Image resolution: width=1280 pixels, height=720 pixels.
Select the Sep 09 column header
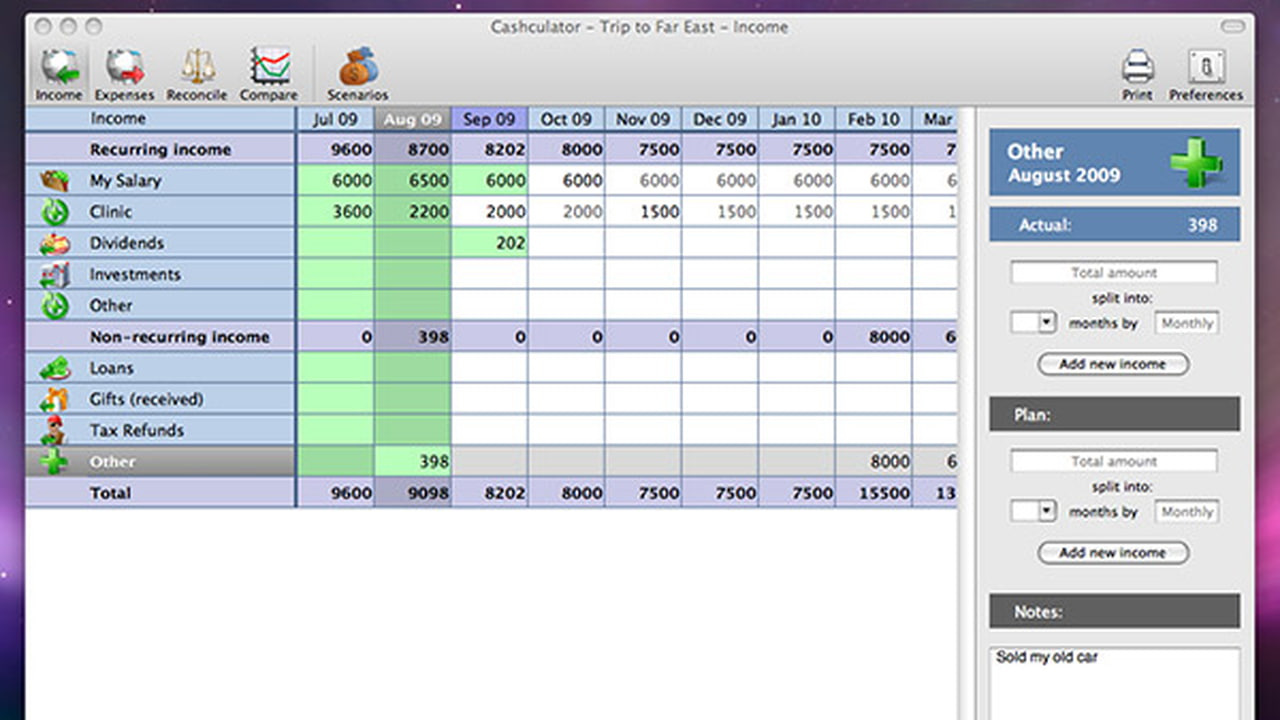(490, 119)
